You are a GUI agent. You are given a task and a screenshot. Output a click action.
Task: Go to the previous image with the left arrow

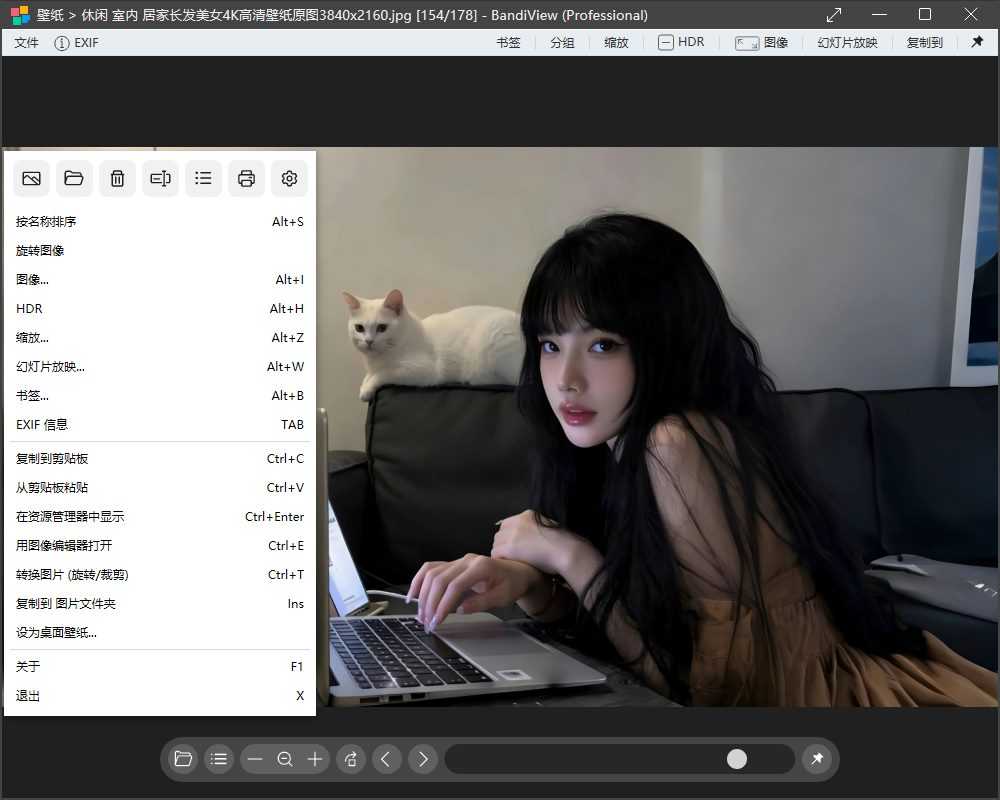click(387, 759)
